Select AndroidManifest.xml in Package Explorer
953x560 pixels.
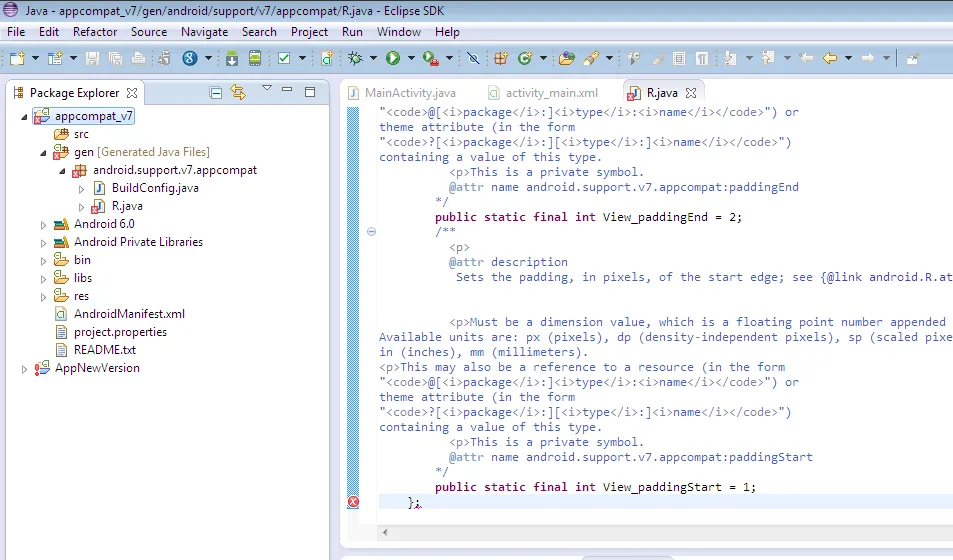[x=129, y=314]
